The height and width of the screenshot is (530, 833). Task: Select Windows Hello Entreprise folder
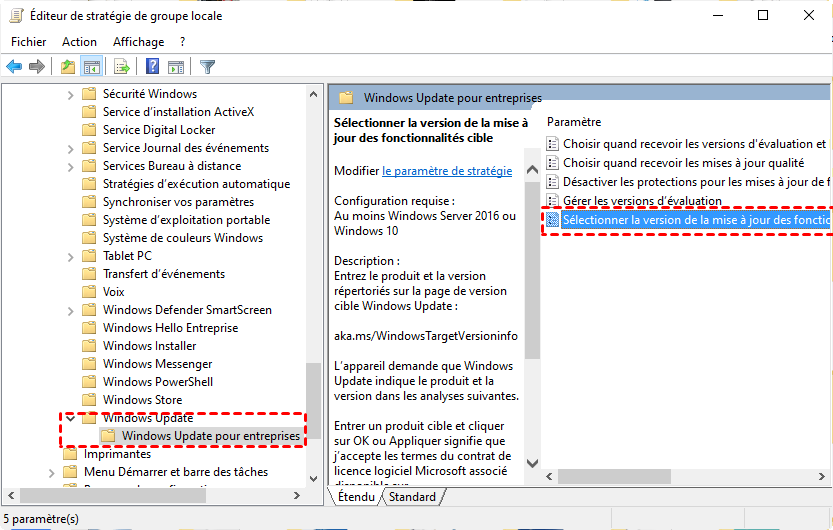[170, 328]
